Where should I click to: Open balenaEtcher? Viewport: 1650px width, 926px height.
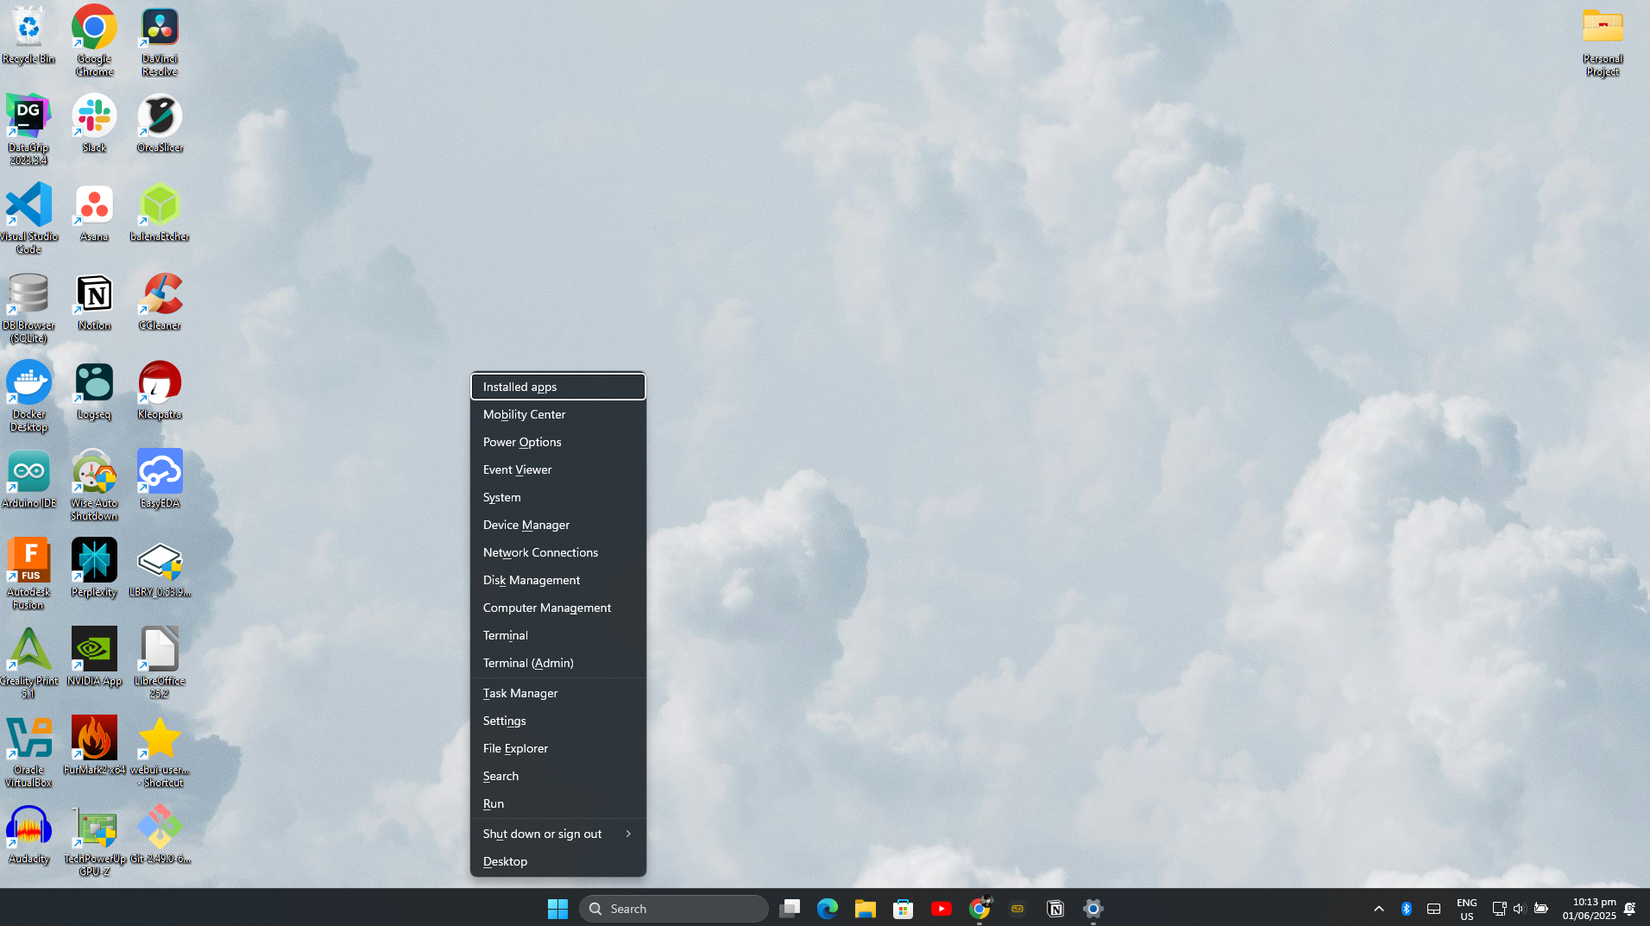click(x=159, y=207)
